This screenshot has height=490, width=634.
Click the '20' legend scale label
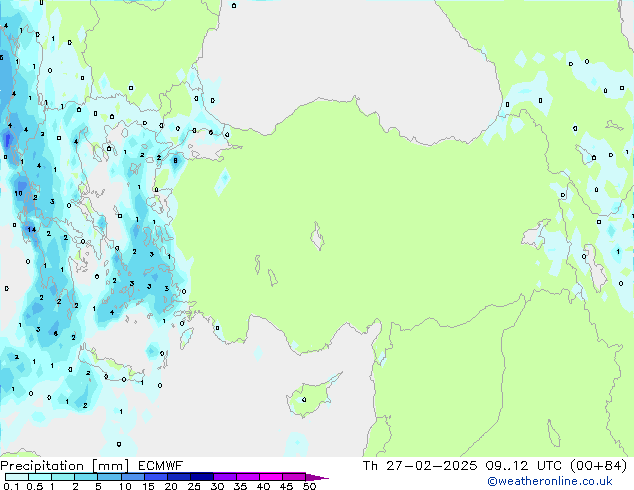tap(171, 486)
